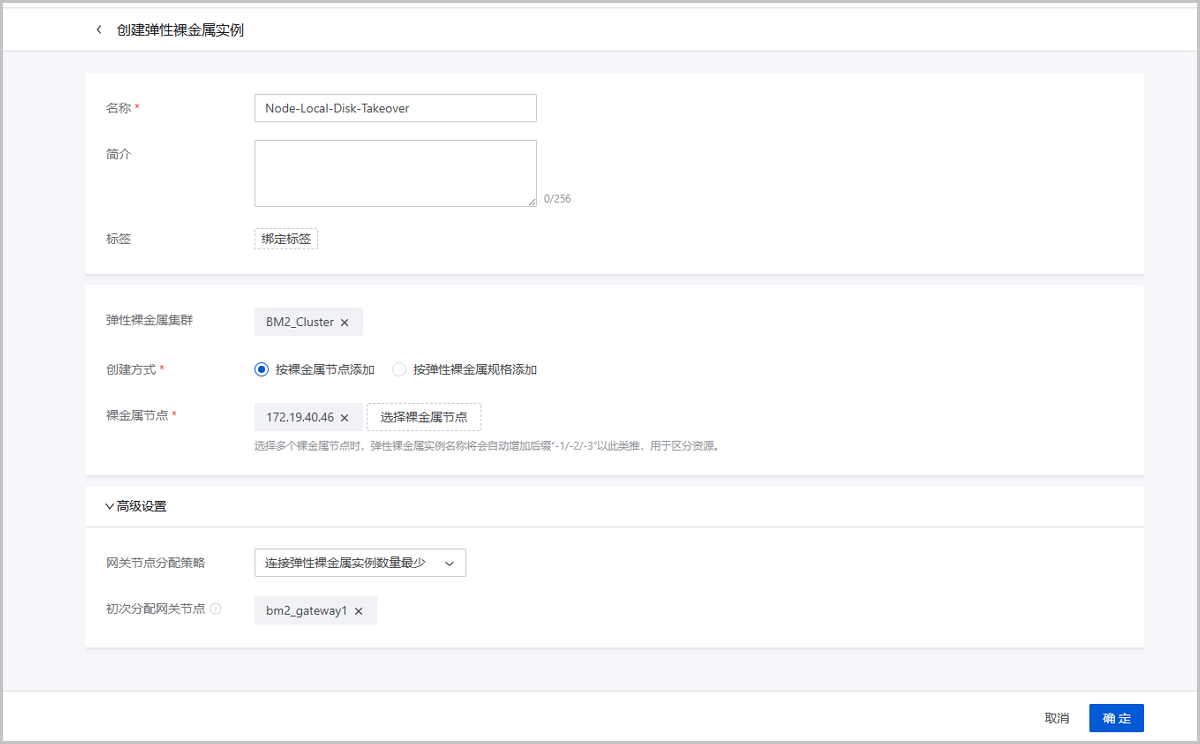Viewport: 1200px width, 744px height.
Task: Open the 网关节点分配策略 dropdown
Action: [x=360, y=563]
